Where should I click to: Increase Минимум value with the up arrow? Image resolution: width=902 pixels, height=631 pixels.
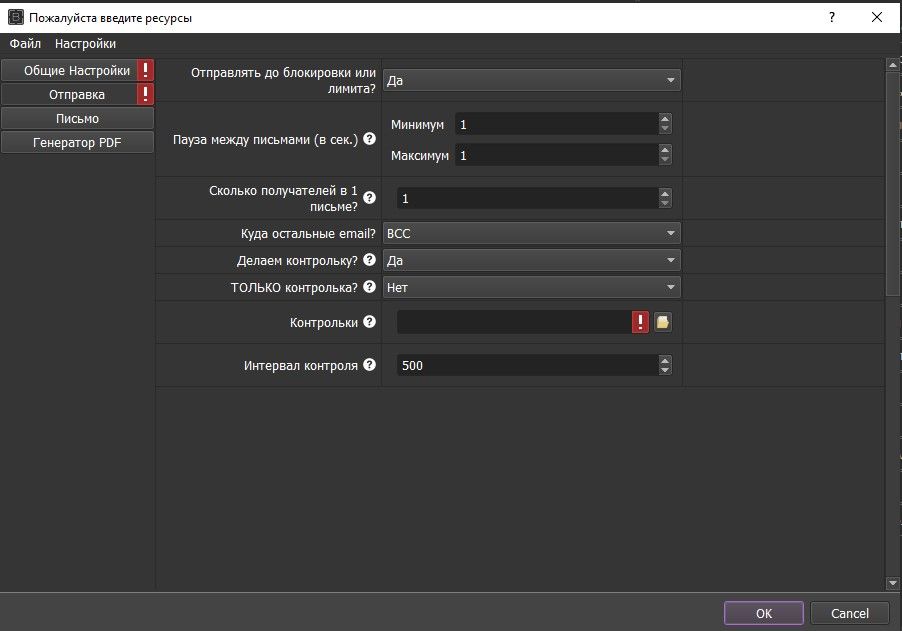click(665, 120)
